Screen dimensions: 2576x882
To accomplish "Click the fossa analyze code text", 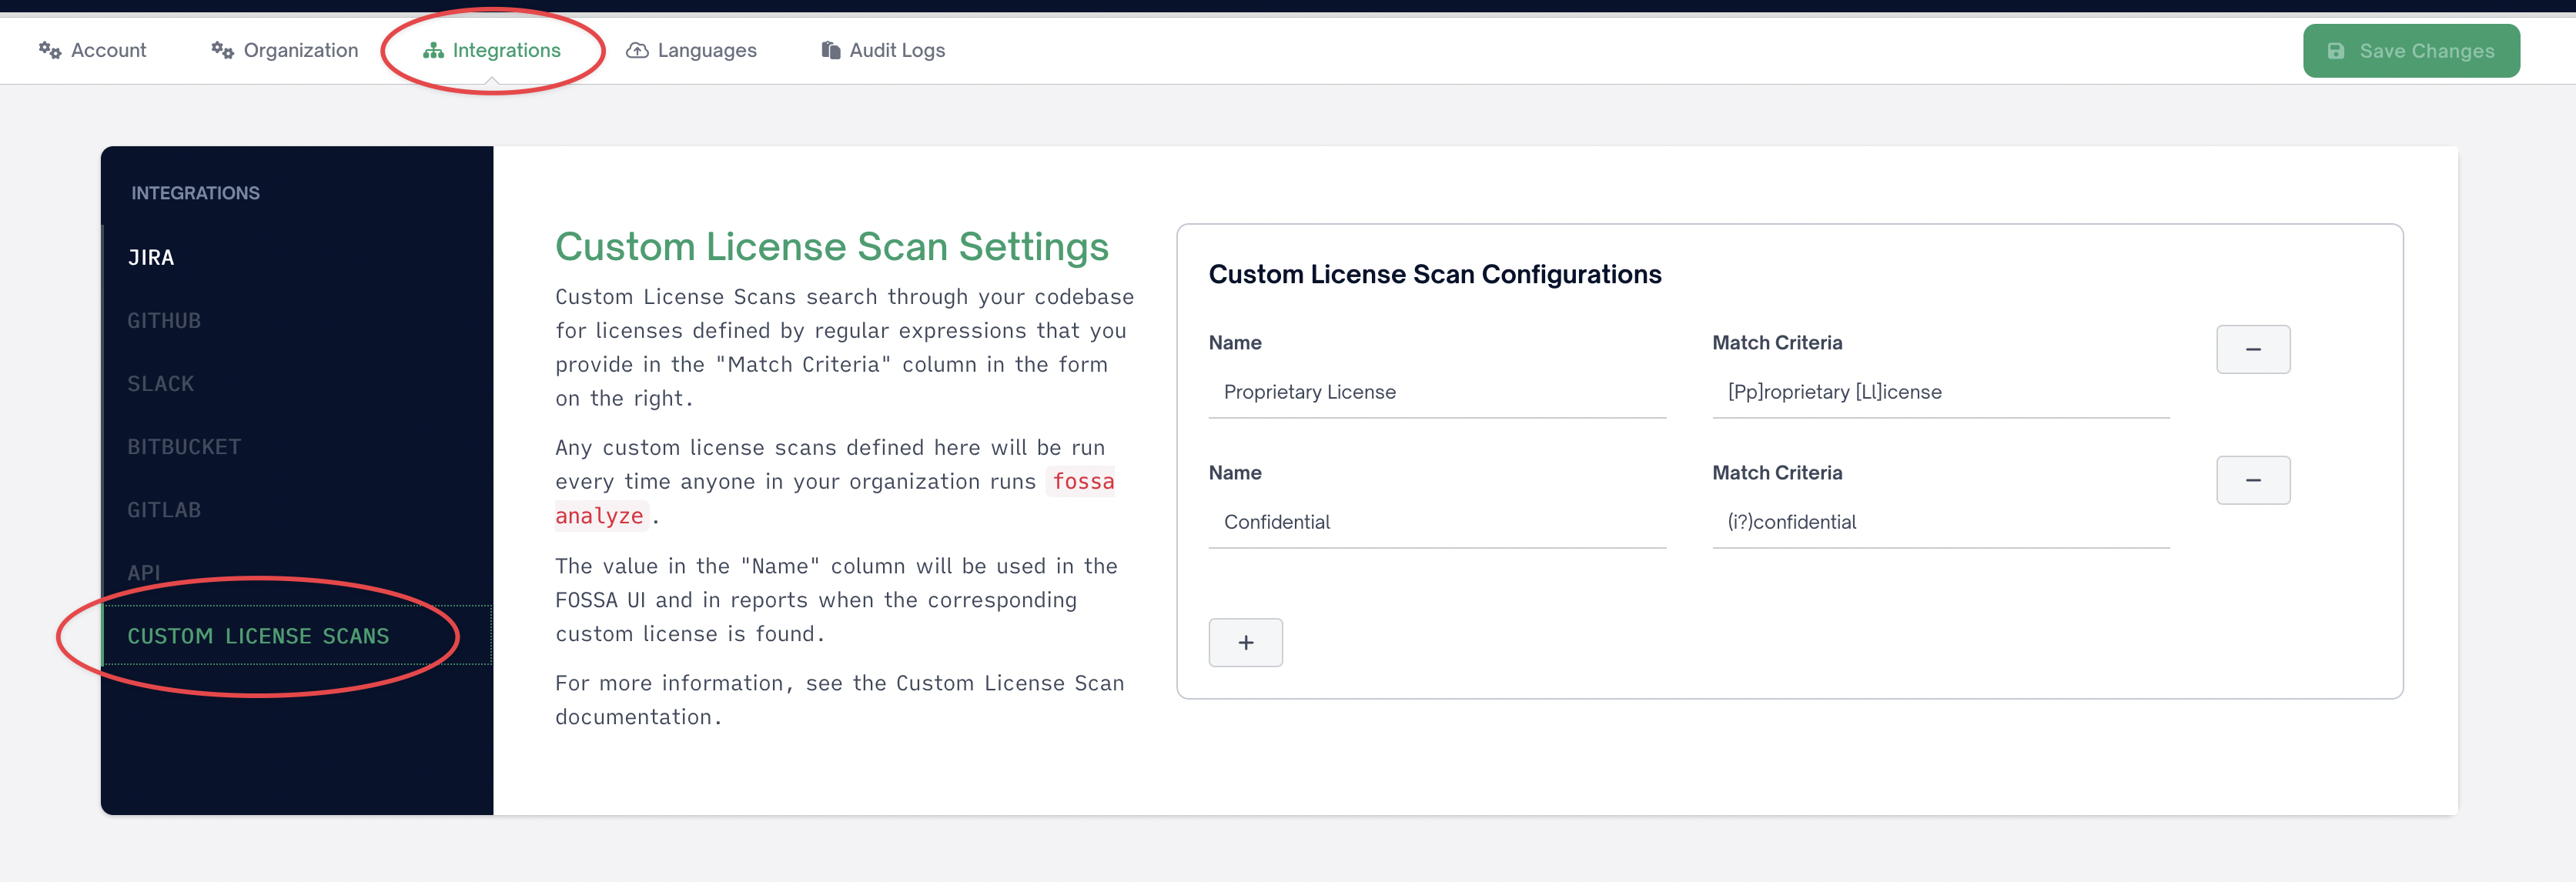I will click(x=834, y=498).
